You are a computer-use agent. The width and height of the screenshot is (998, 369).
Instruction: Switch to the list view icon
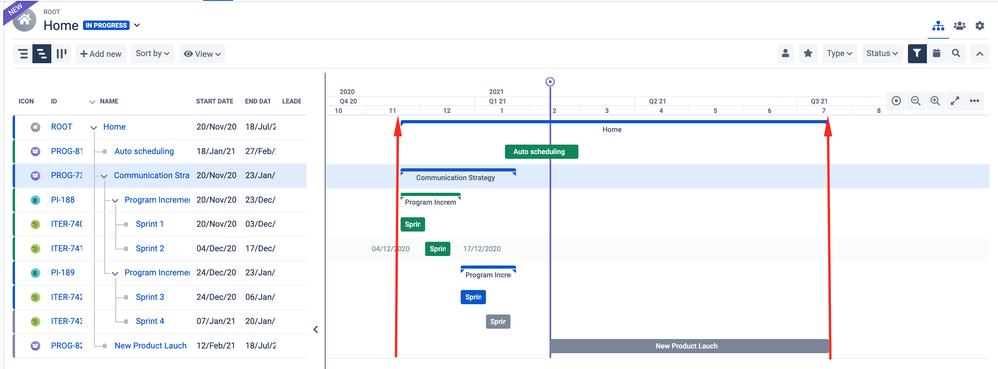click(x=23, y=53)
